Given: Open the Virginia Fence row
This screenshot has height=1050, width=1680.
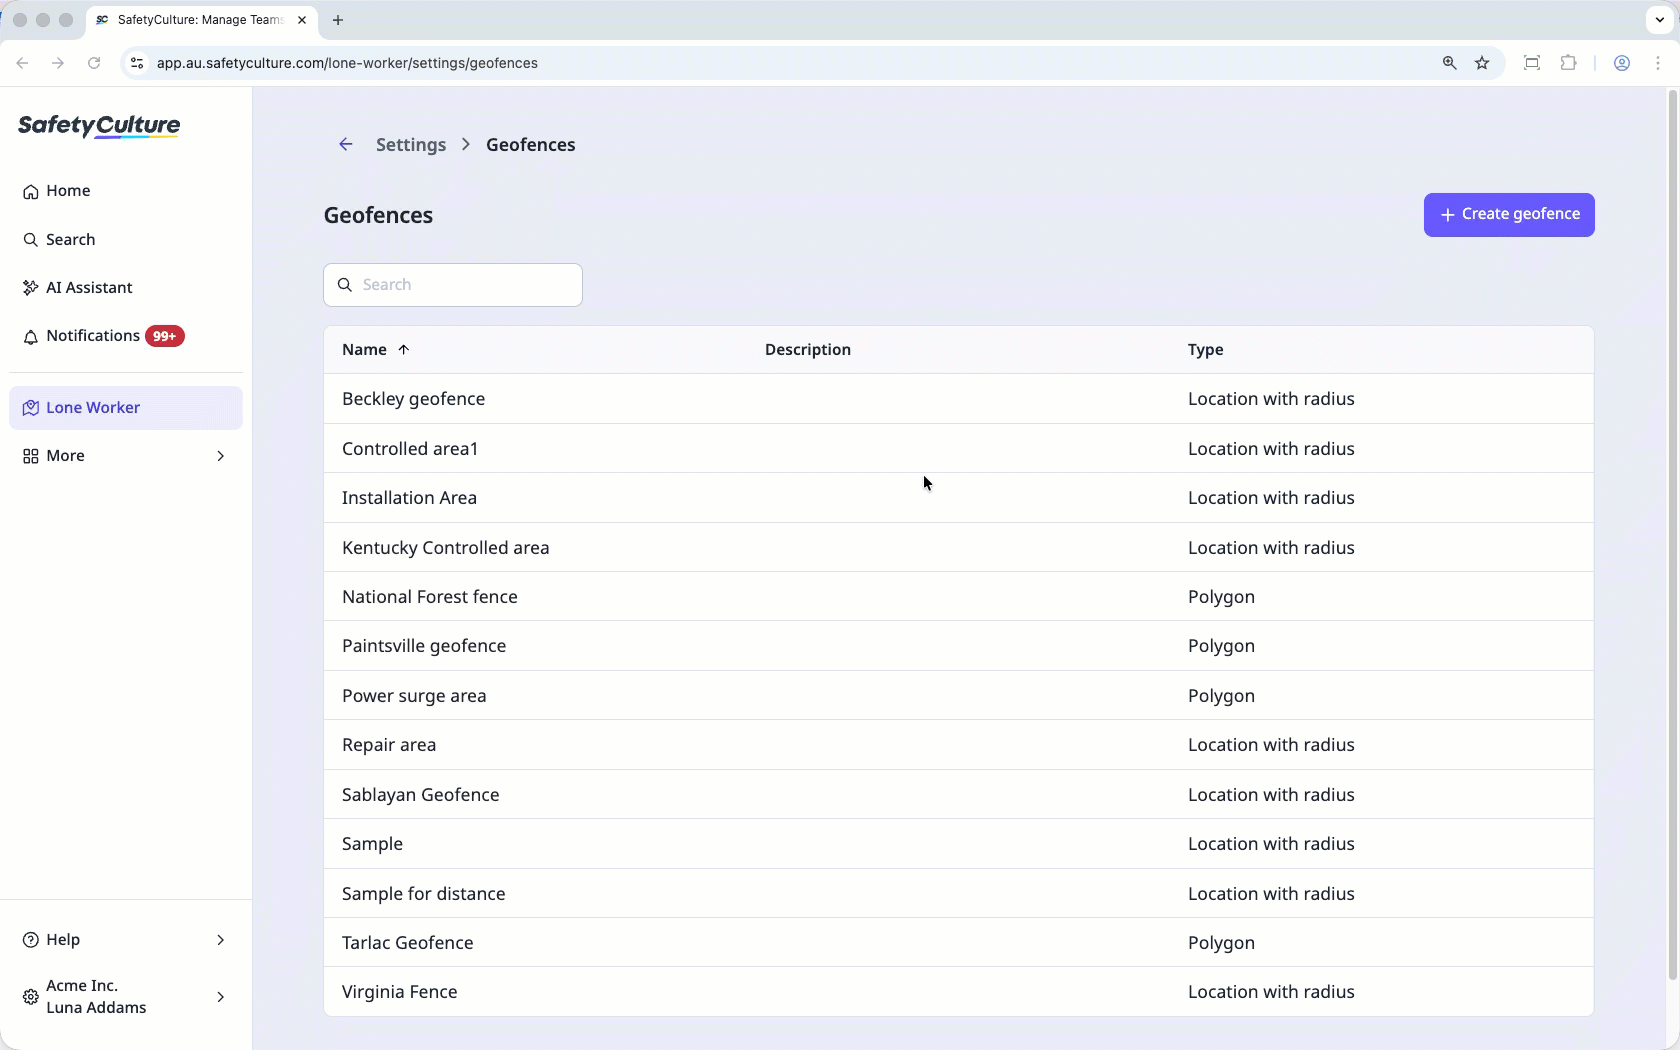Looking at the screenshot, I should pos(958,992).
